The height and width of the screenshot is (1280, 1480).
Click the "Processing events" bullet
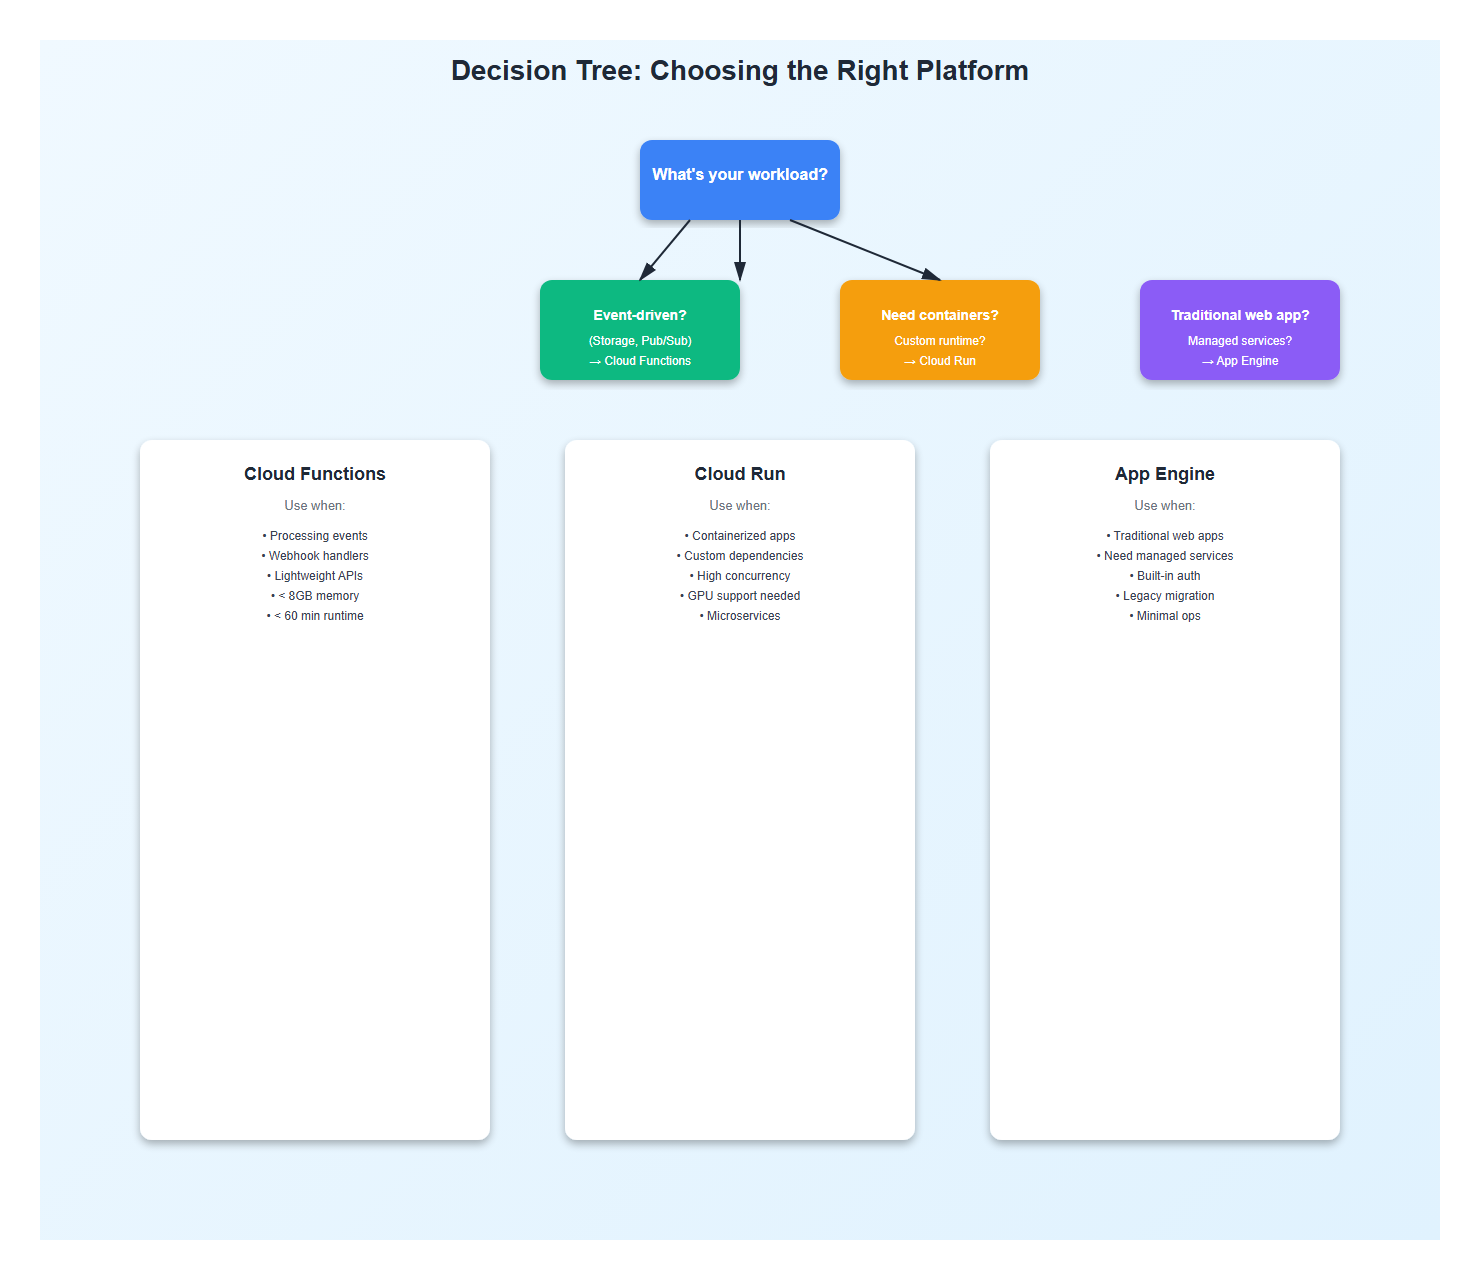pyautogui.click(x=315, y=536)
